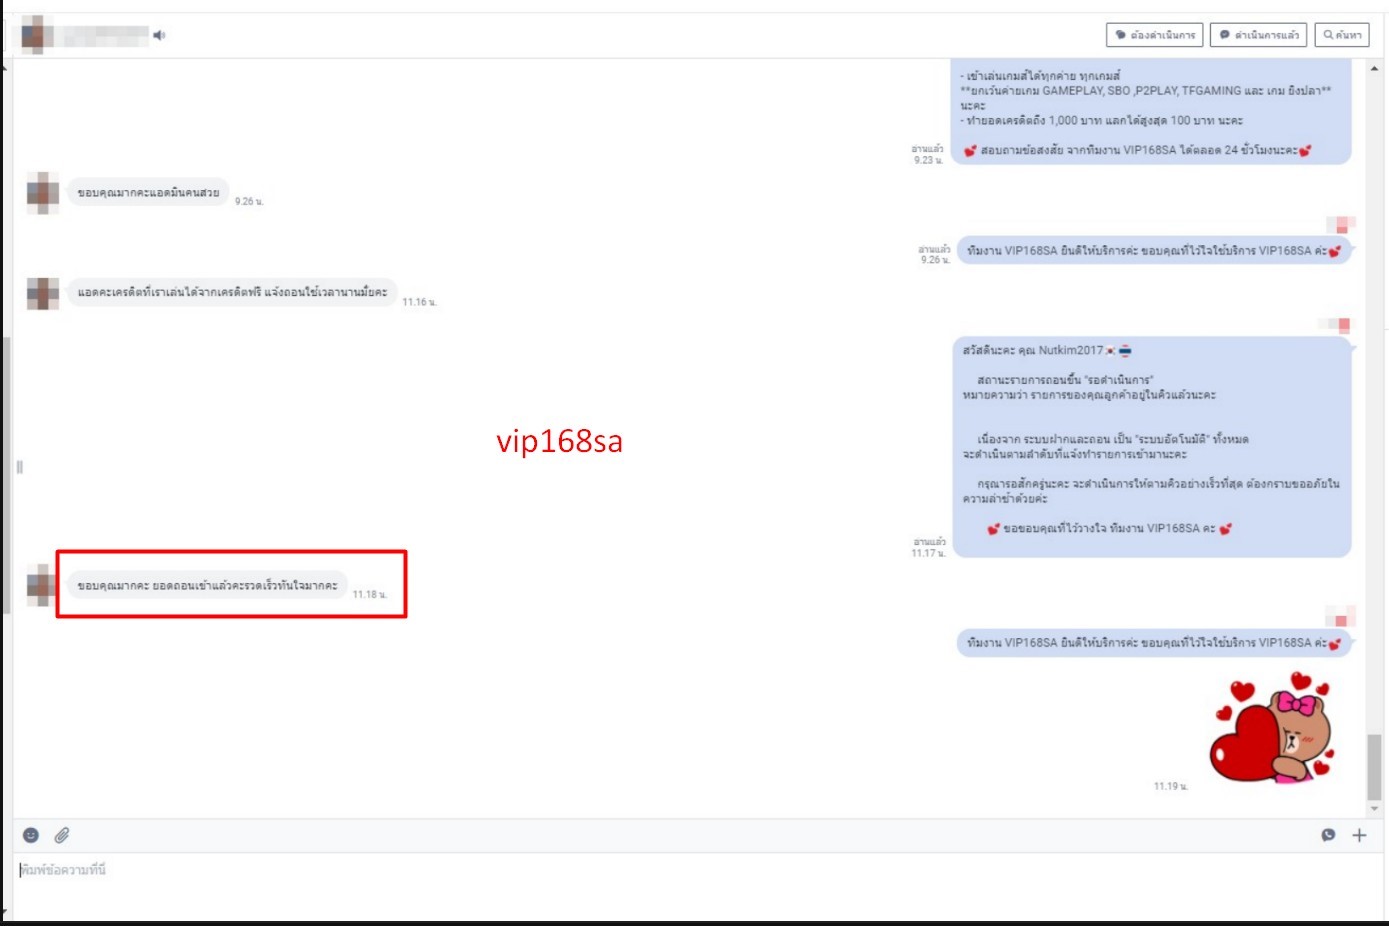The image size is (1389, 926).
Task: Click the topmost promo message mentioning GAMEPLAY, SBO
Action: [x=1153, y=111]
